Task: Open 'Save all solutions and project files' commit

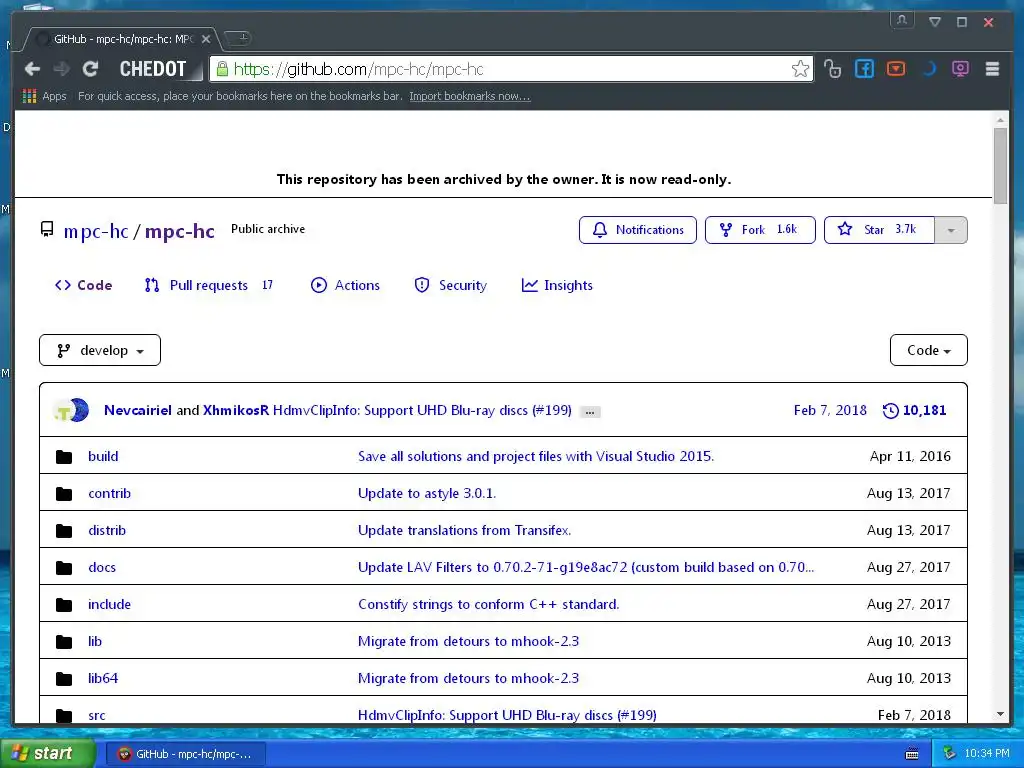Action: click(536, 456)
